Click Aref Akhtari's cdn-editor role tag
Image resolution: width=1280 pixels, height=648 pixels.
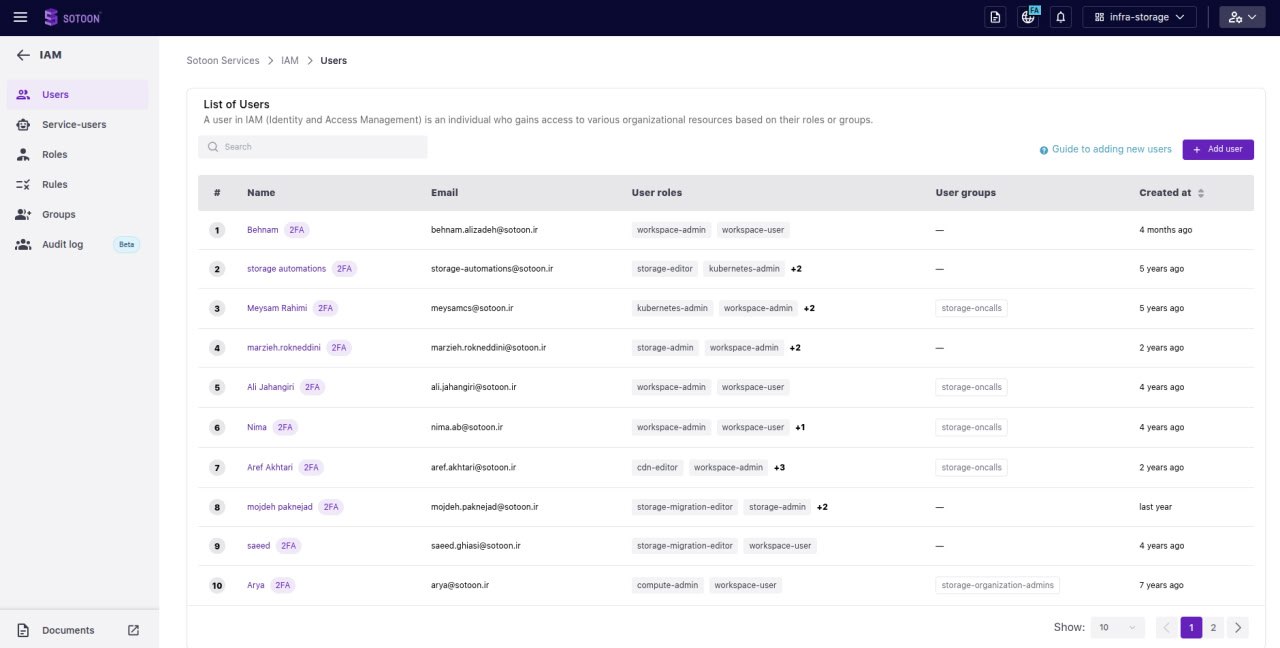click(x=657, y=467)
